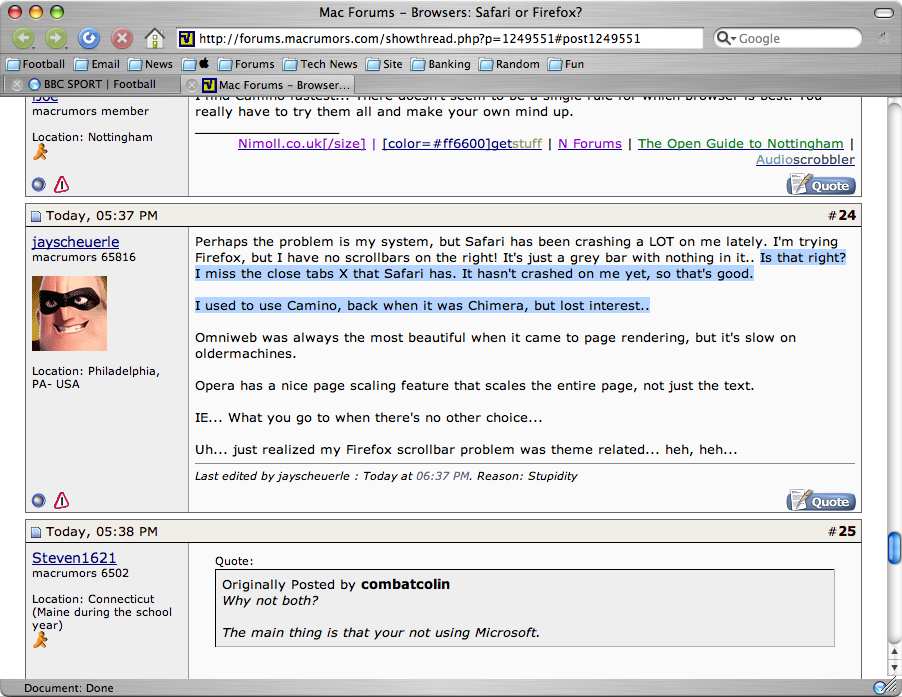This screenshot has height=697, width=902.
Task: Close the BBC SPORT tab
Action: coord(17,85)
